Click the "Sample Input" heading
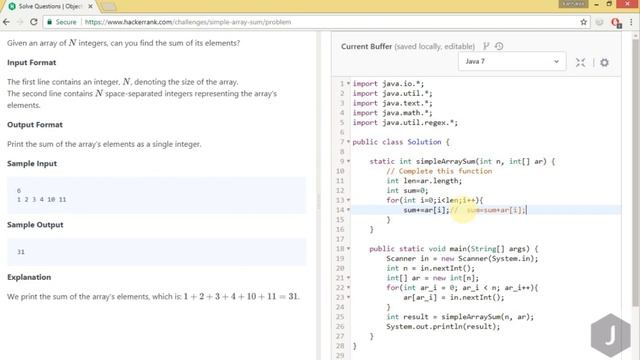 tap(32, 163)
